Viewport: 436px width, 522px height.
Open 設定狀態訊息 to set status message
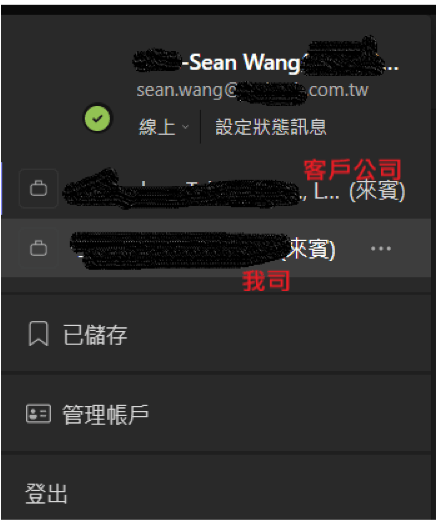tap(271, 127)
